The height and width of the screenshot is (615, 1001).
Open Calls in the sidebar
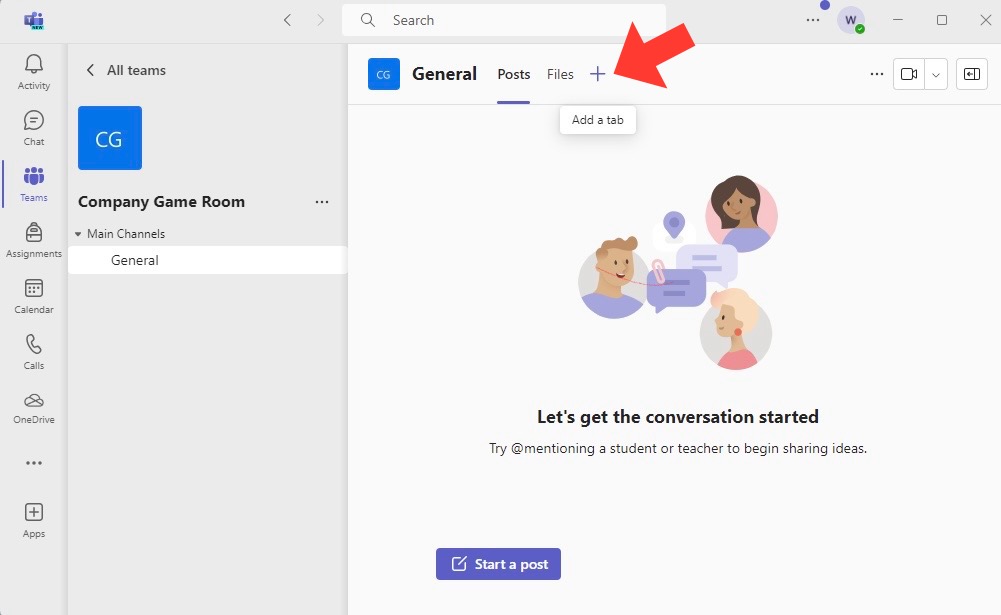click(34, 352)
